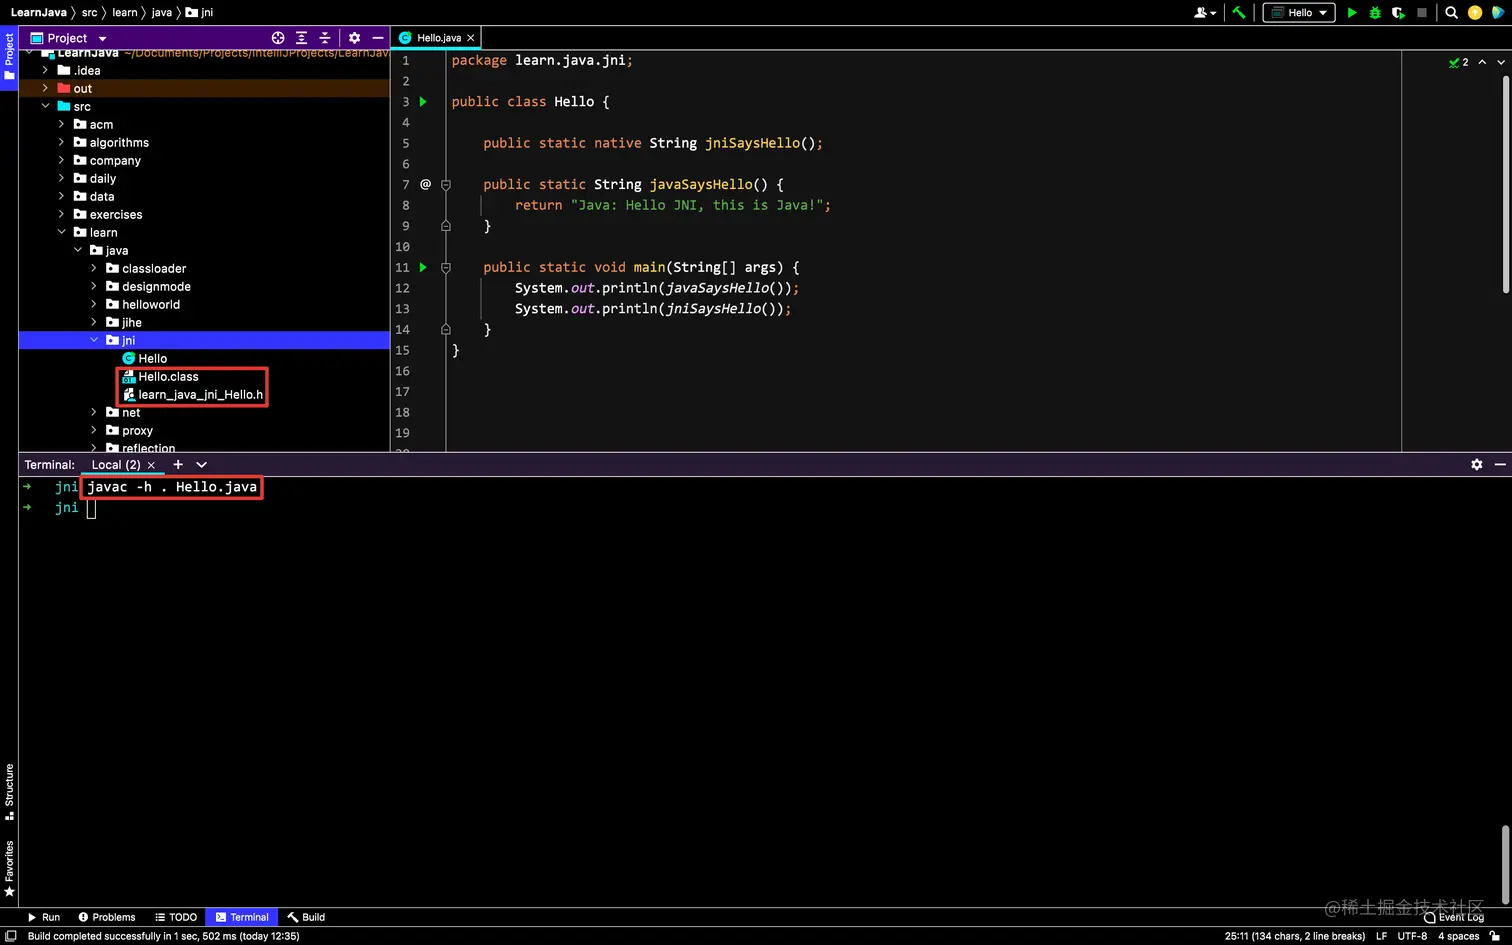Image resolution: width=1512 pixels, height=945 pixels.
Task: Toggle the Project tool window sidebar button
Action: coord(9,58)
